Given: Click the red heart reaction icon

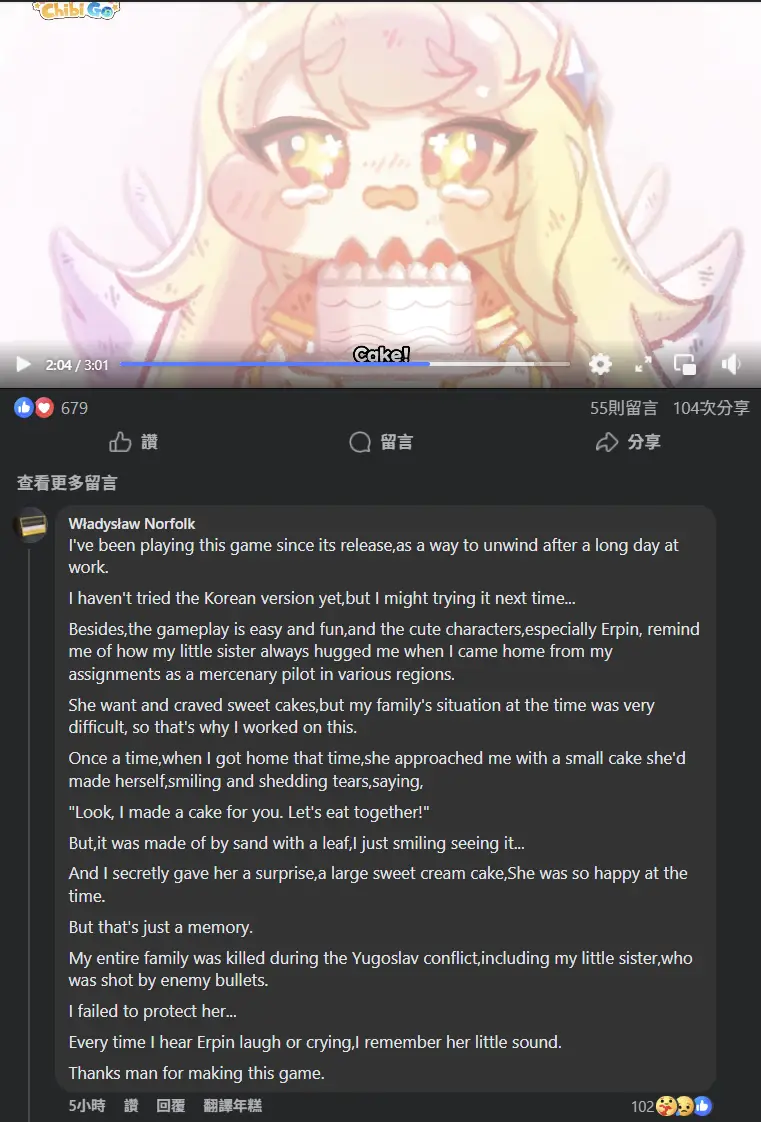Looking at the screenshot, I should [44, 408].
